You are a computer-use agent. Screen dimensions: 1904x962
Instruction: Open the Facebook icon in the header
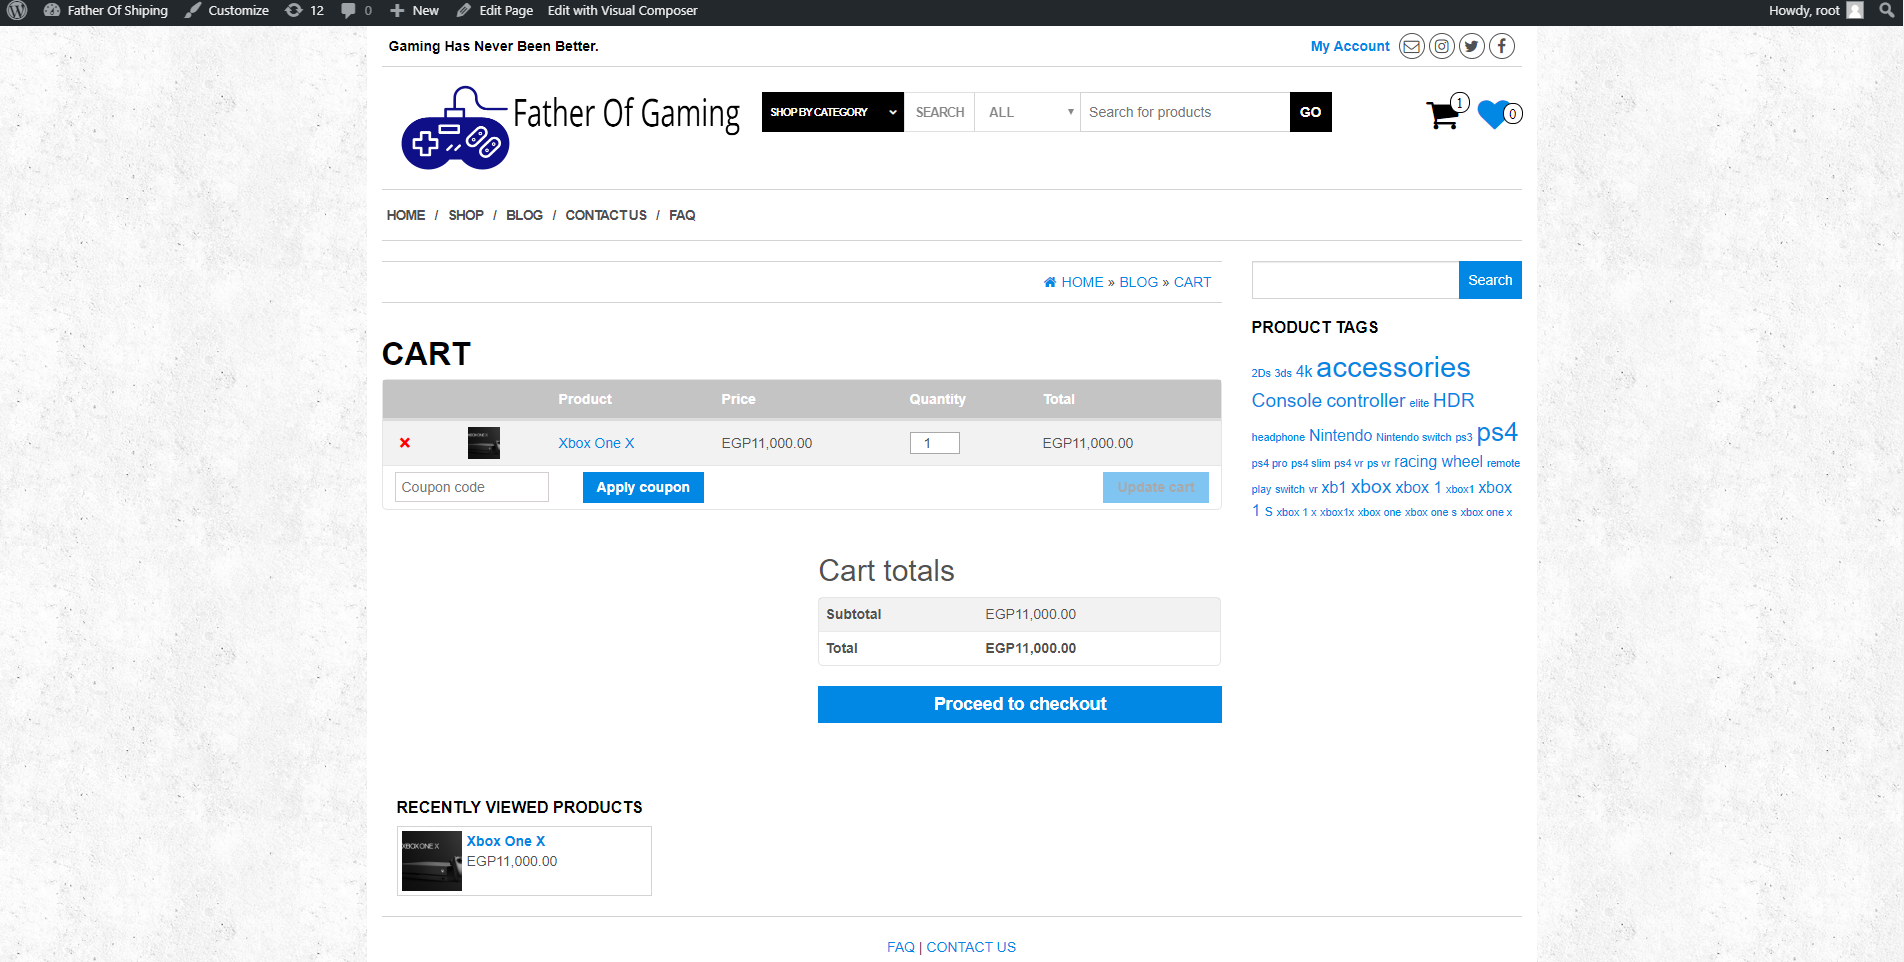coord(1501,46)
